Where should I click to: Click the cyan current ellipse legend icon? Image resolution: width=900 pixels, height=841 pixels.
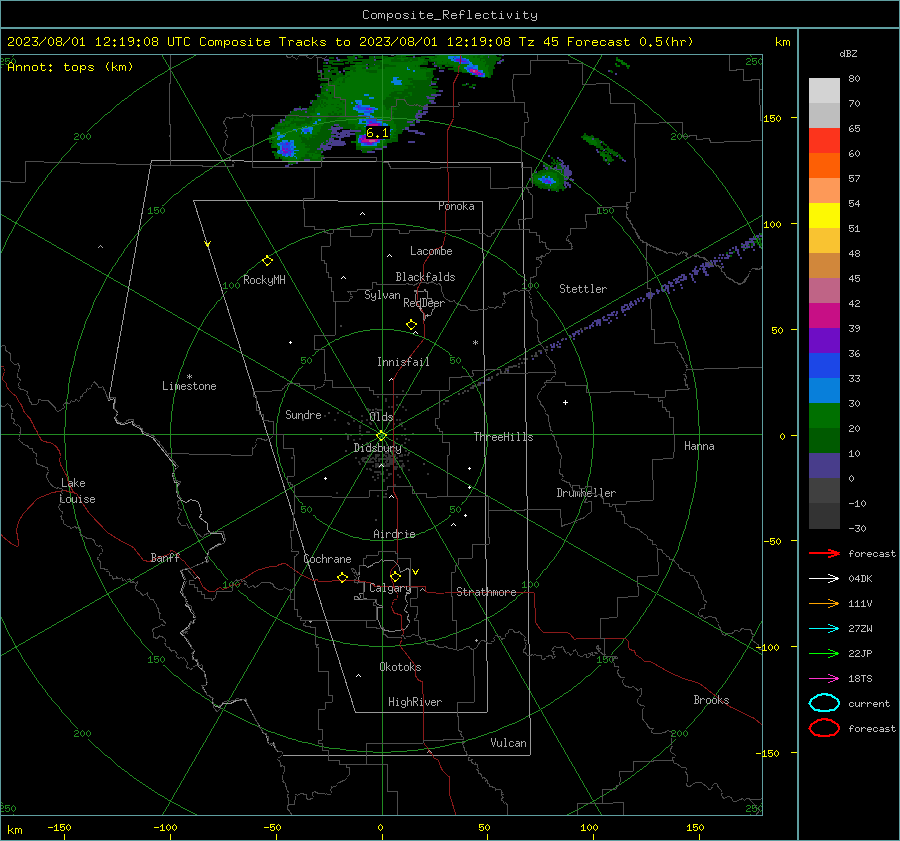pyautogui.click(x=824, y=703)
